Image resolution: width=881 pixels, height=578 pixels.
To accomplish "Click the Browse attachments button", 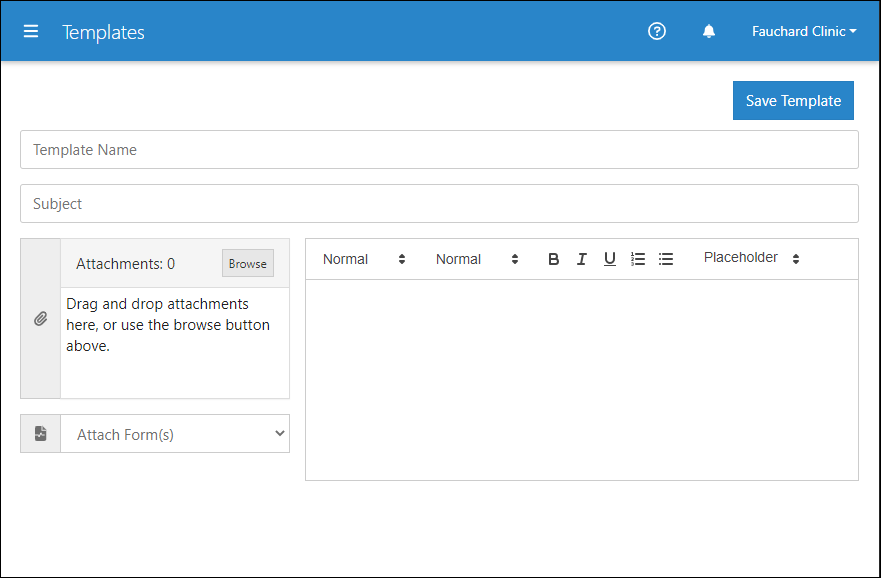I will click(248, 263).
